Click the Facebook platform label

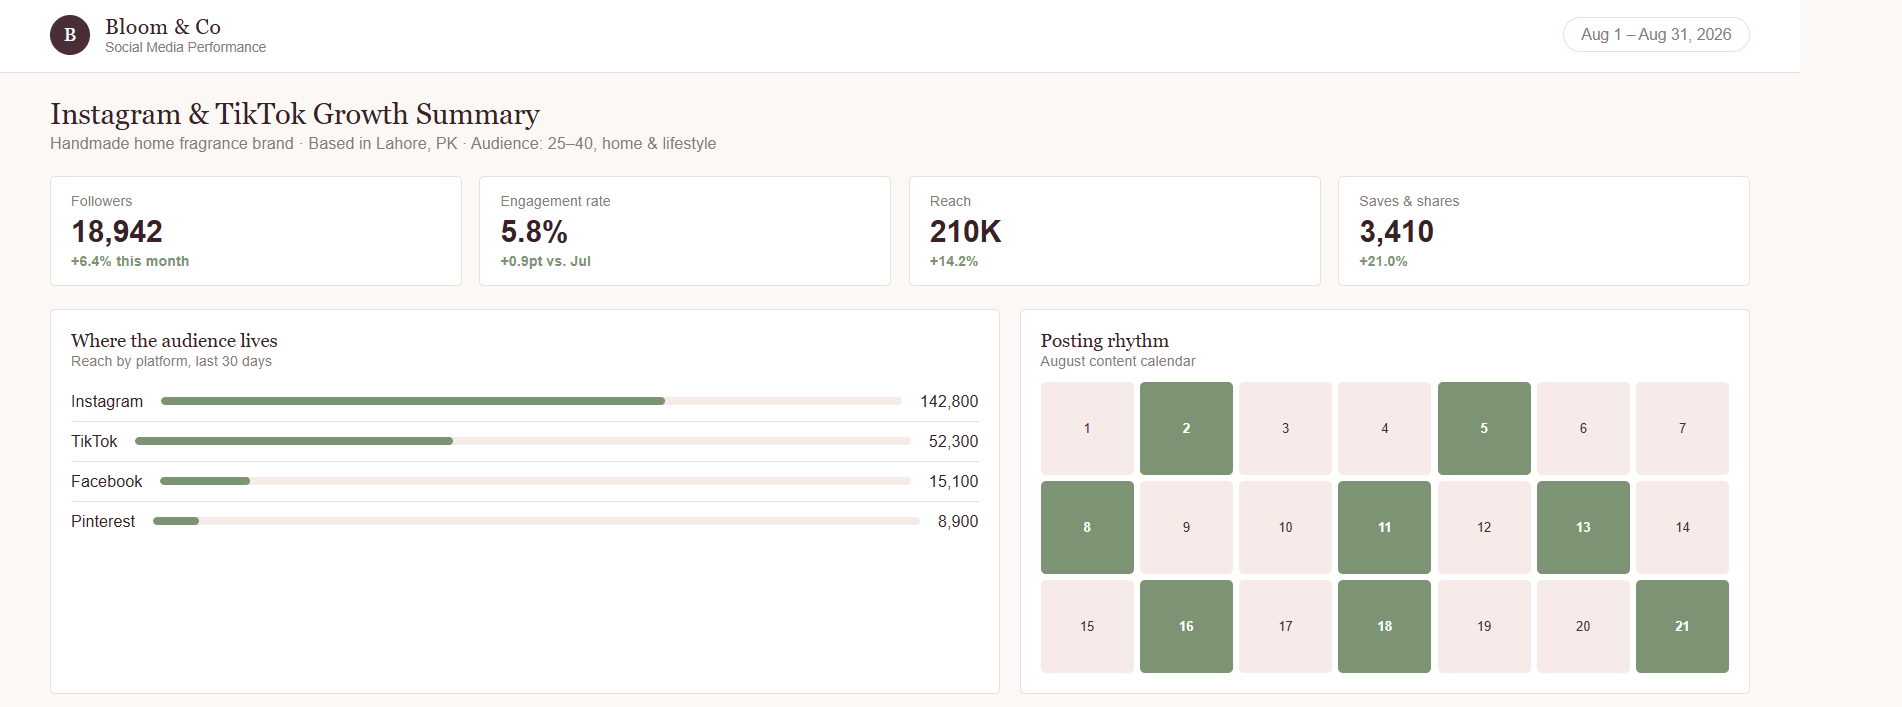(x=107, y=481)
